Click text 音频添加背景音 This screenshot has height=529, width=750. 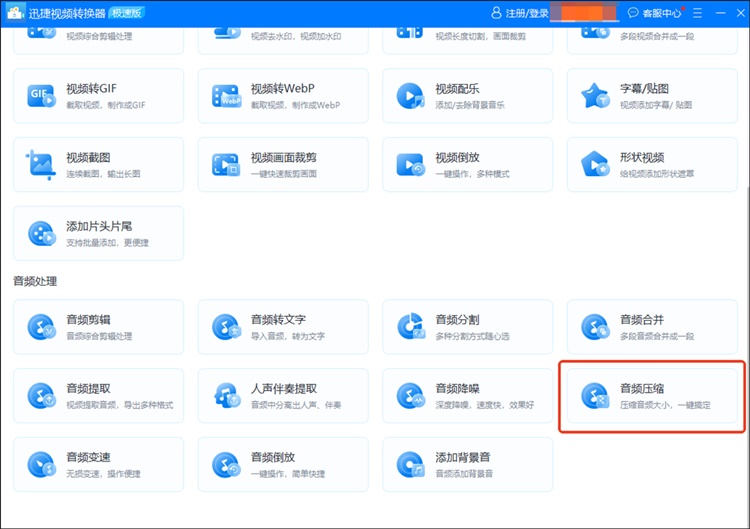click(464, 474)
